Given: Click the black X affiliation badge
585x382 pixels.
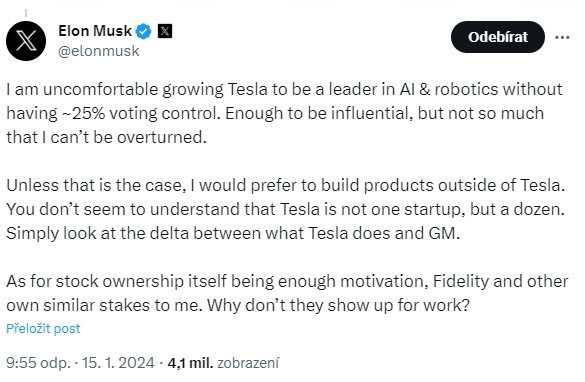Looking at the screenshot, I should point(165,31).
